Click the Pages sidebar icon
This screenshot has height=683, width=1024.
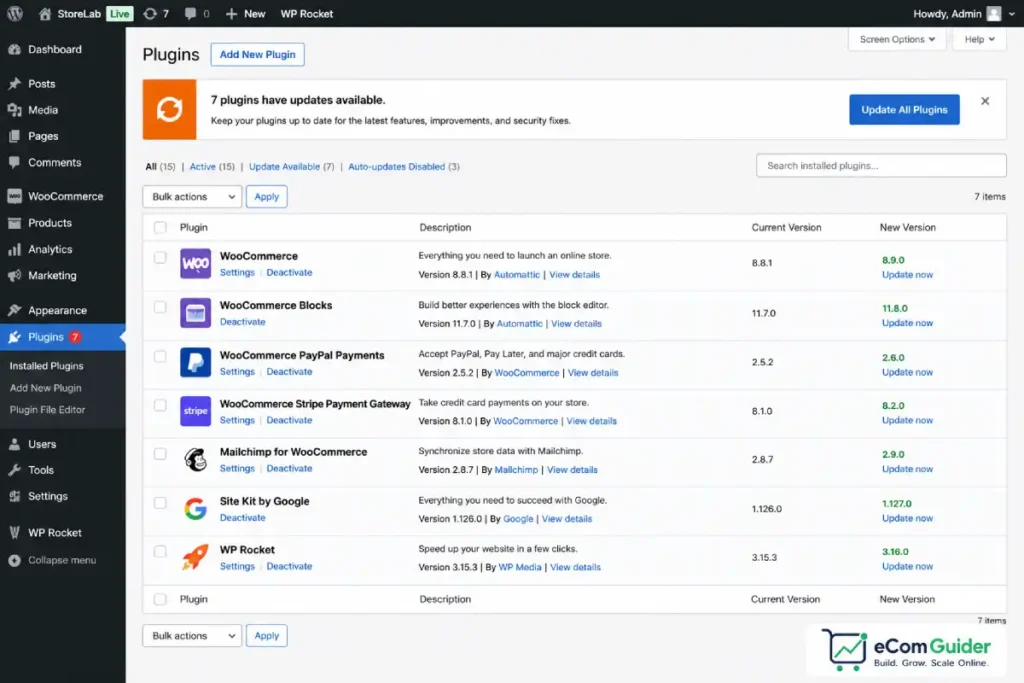[x=14, y=136]
